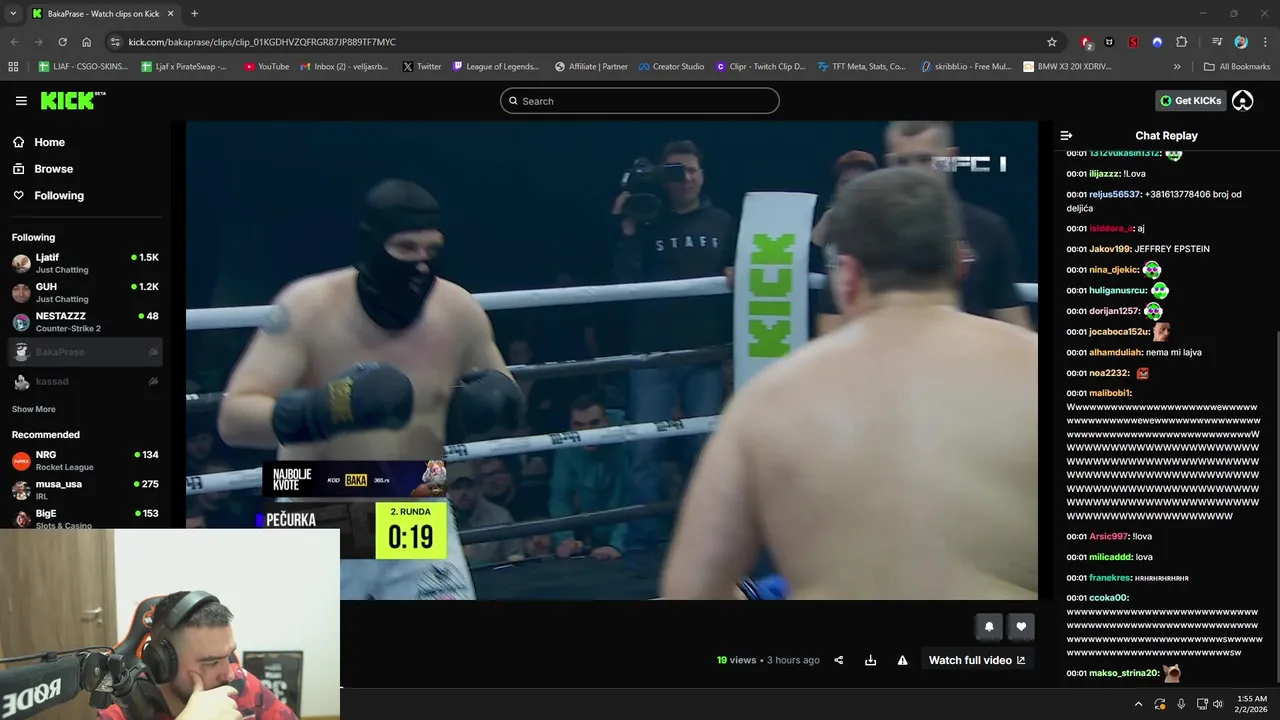
Task: Open the All Bookmarks folder
Action: coord(1237,67)
